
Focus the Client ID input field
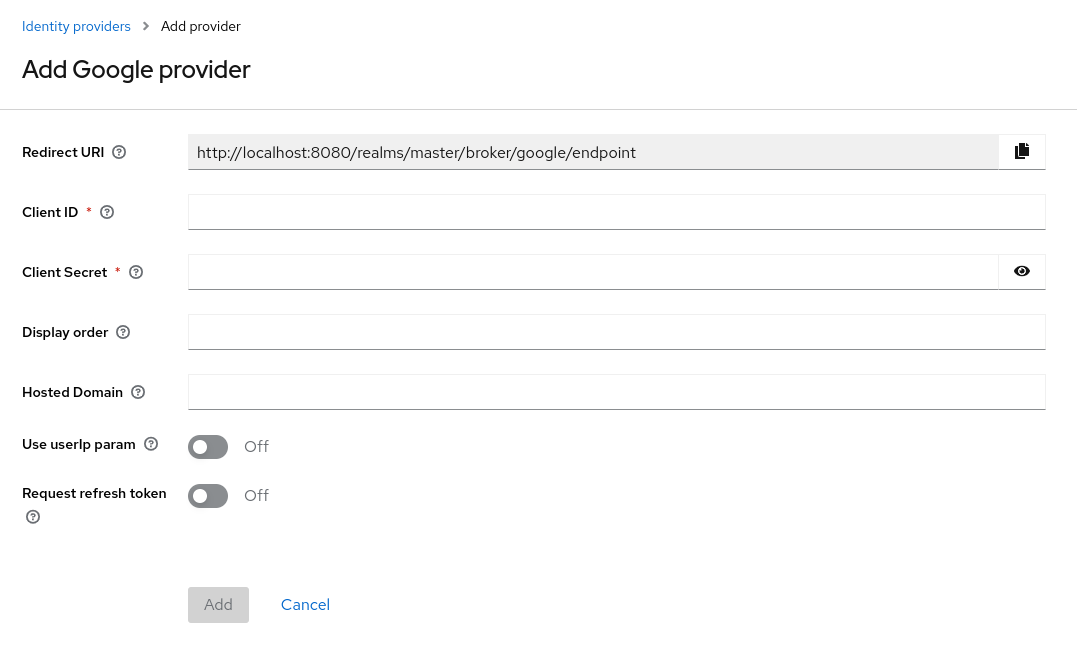(616, 212)
